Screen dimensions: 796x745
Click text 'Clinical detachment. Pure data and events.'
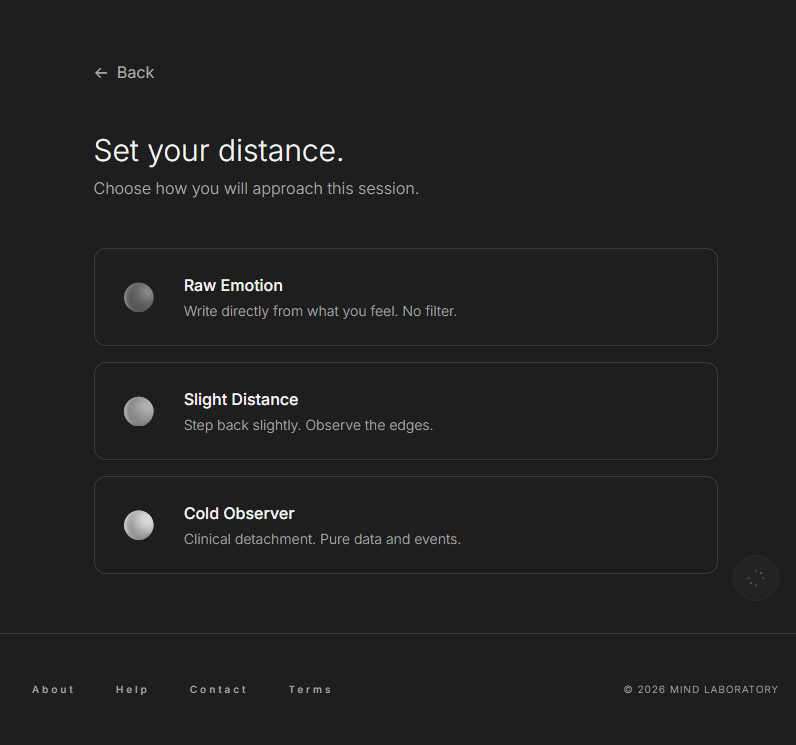(322, 539)
